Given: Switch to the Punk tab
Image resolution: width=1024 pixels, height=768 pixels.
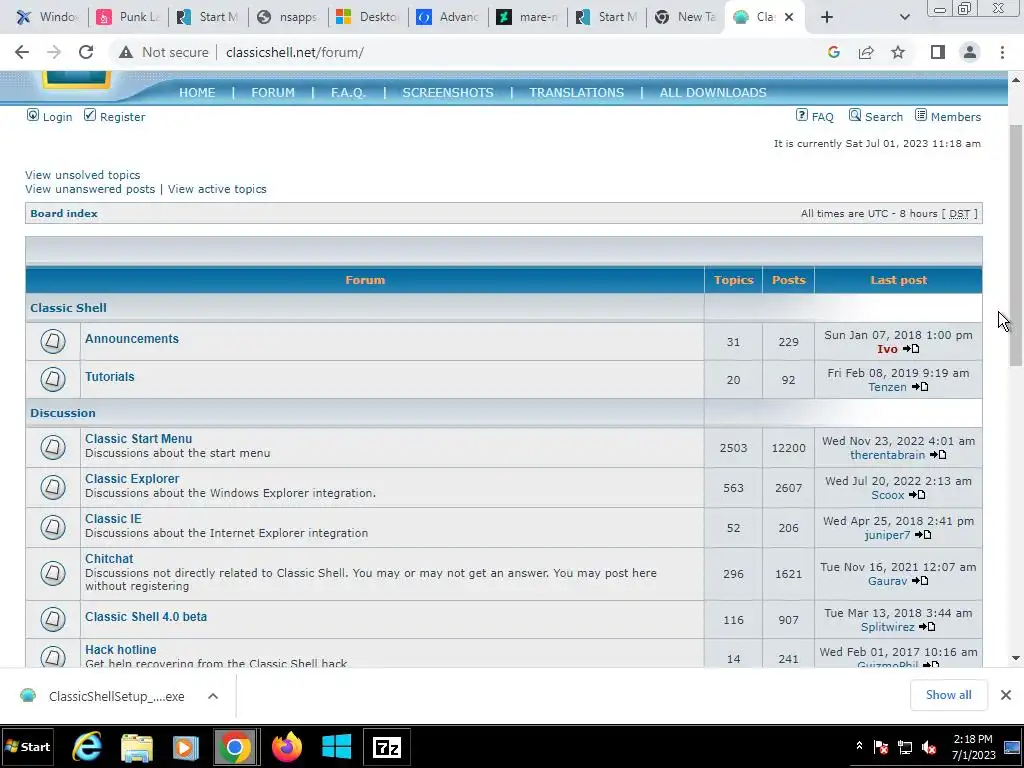Looking at the screenshot, I should tap(129, 17).
